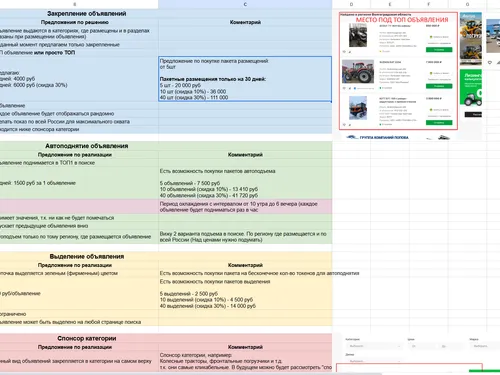Image resolution: width=500 pixels, height=375 pixels.
Task: Select 'Комментарий' cell in yellow section
Action: pos(245,265)
